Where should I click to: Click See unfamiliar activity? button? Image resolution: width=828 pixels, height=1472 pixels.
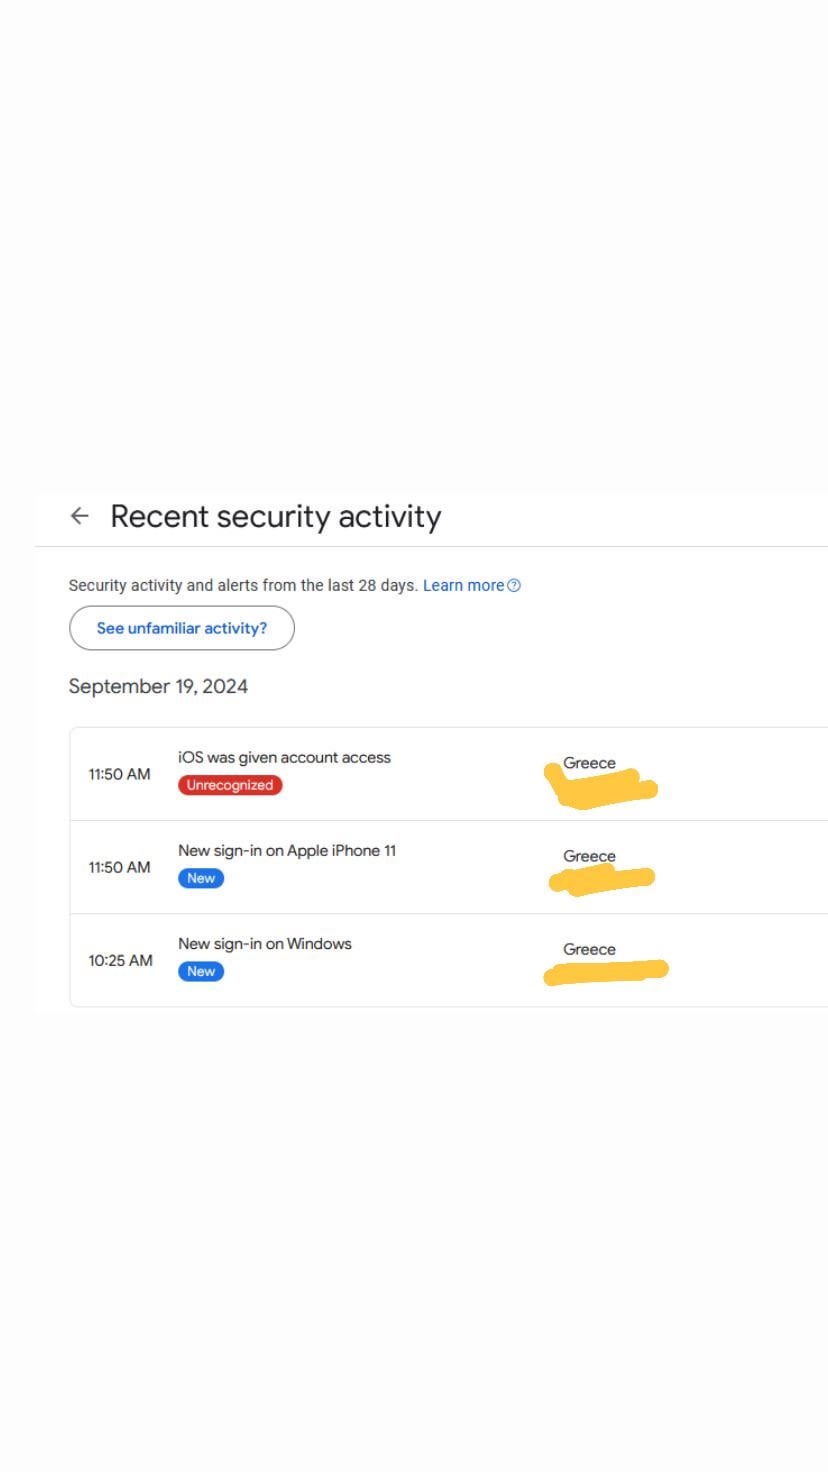182,628
